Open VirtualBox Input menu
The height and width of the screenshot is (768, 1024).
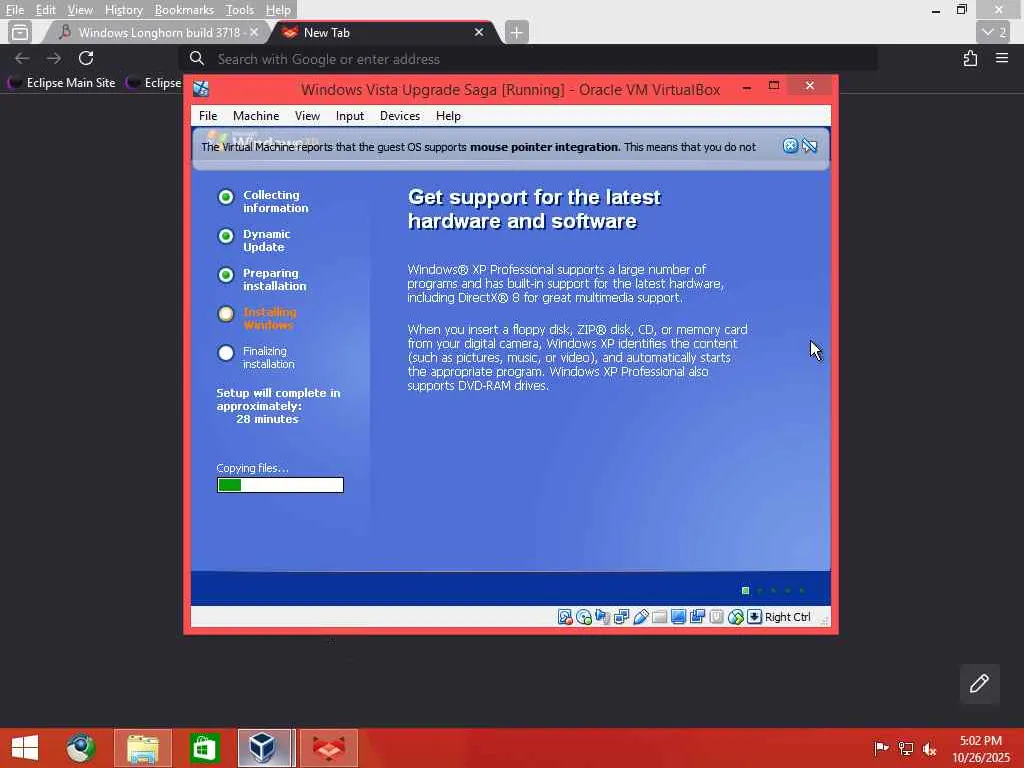[x=349, y=116]
